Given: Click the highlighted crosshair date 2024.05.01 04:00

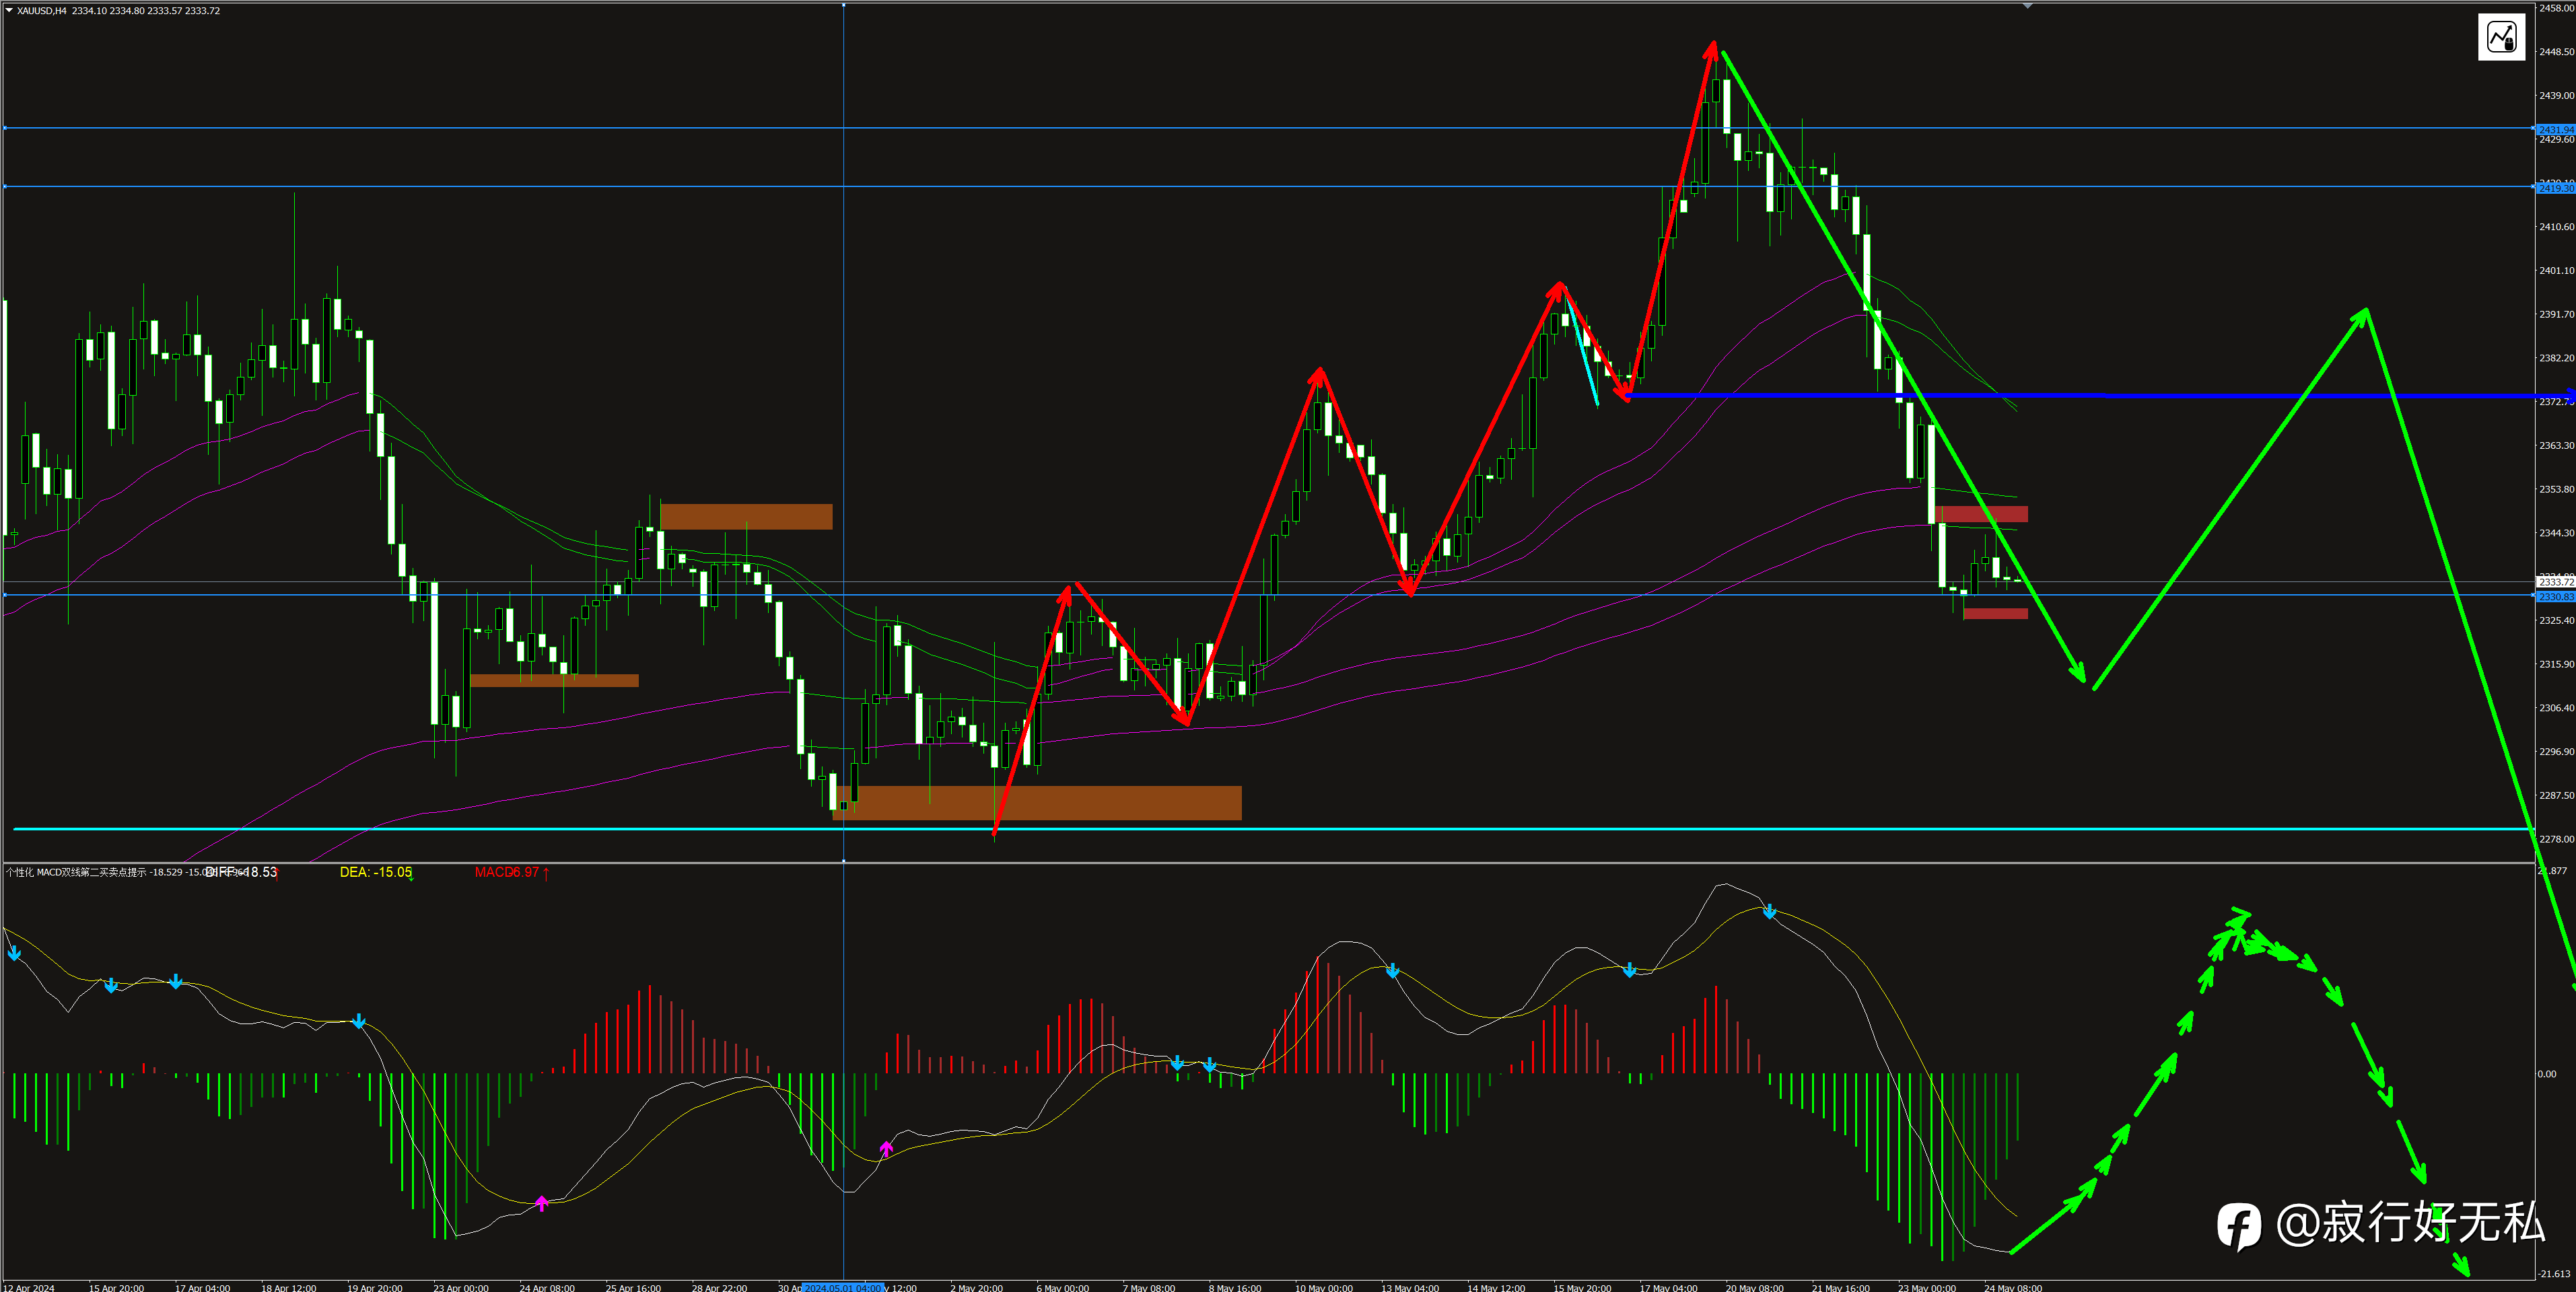Looking at the screenshot, I should pyautogui.click(x=843, y=1287).
